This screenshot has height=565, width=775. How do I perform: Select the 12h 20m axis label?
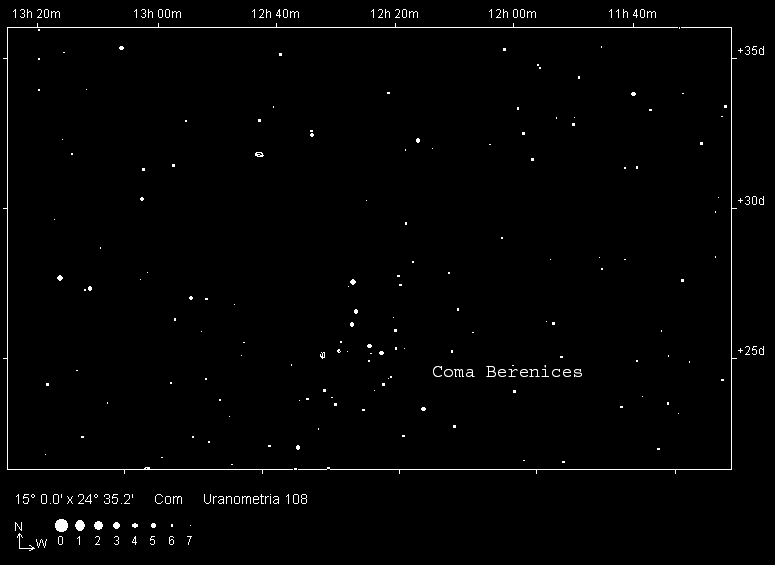(394, 14)
